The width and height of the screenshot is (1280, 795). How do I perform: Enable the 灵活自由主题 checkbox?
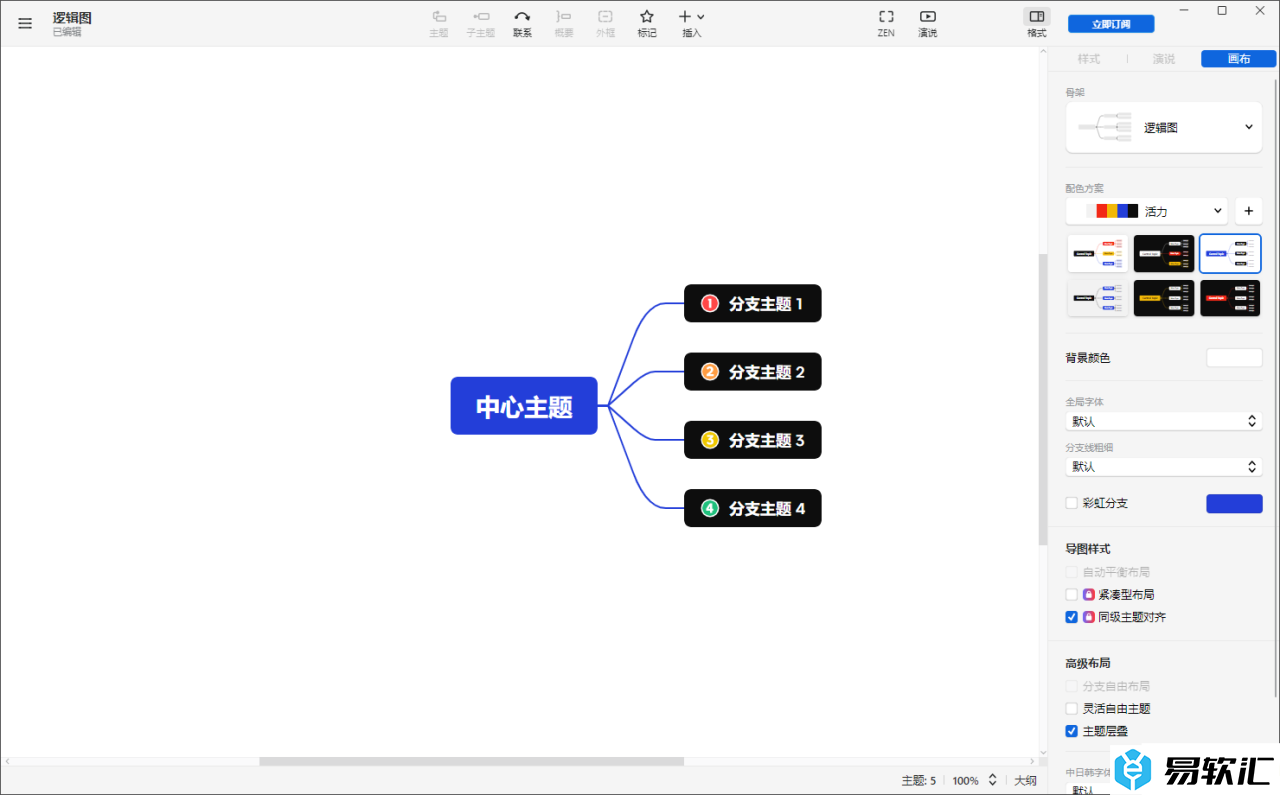1072,708
